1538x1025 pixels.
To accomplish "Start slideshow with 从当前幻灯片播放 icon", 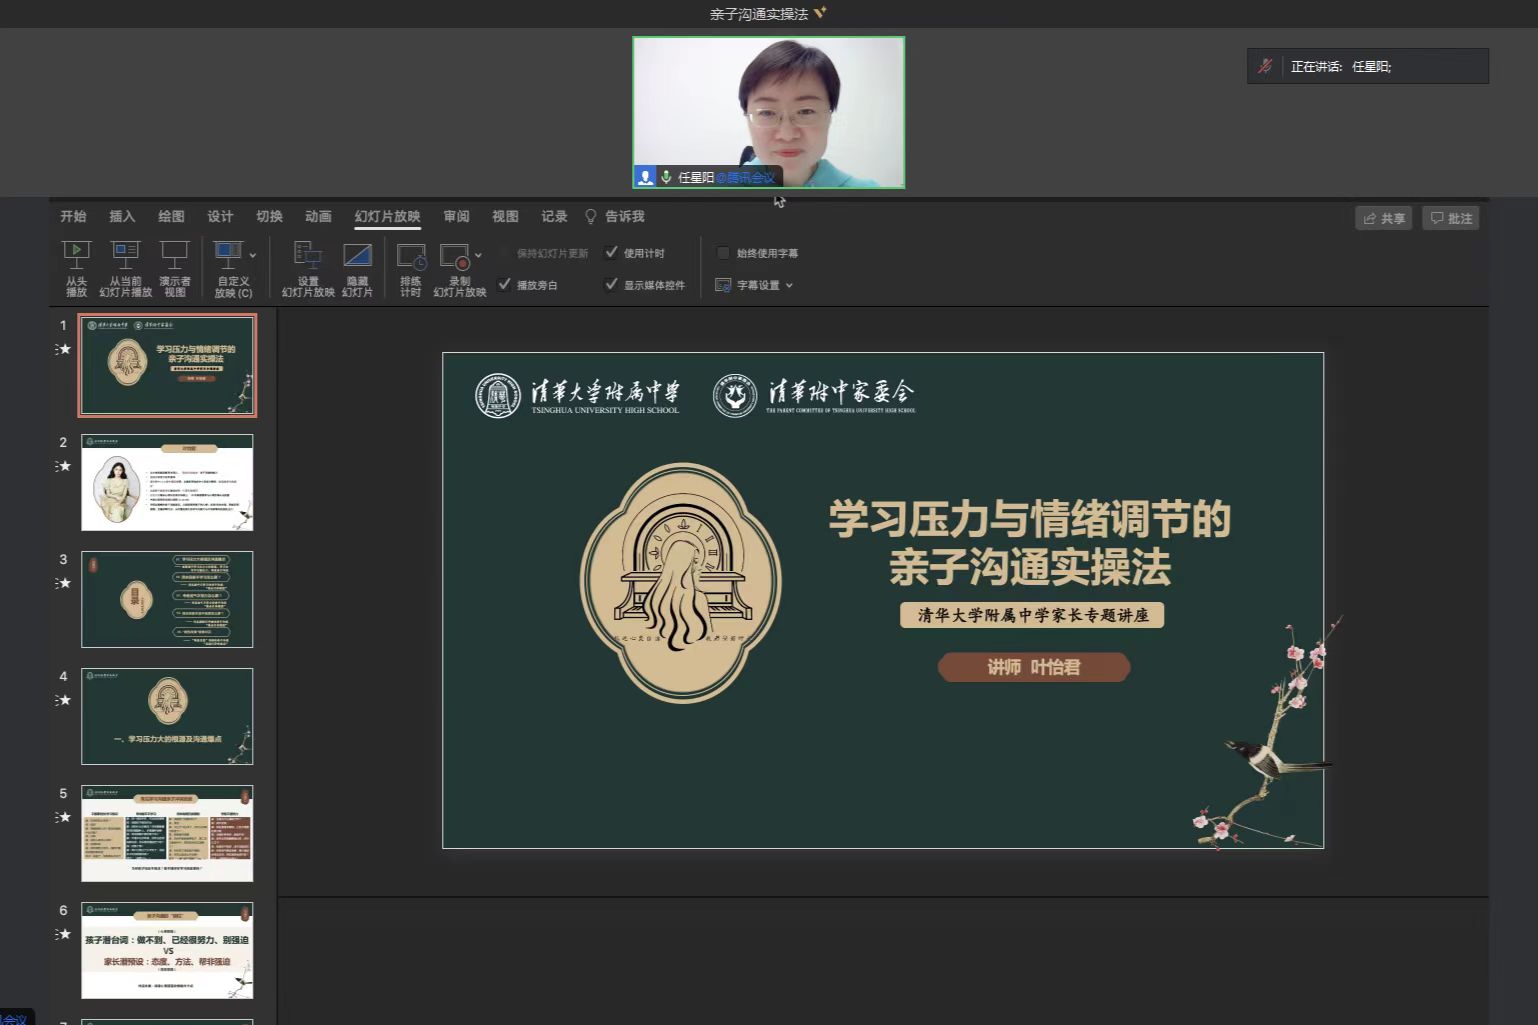I will (x=125, y=256).
